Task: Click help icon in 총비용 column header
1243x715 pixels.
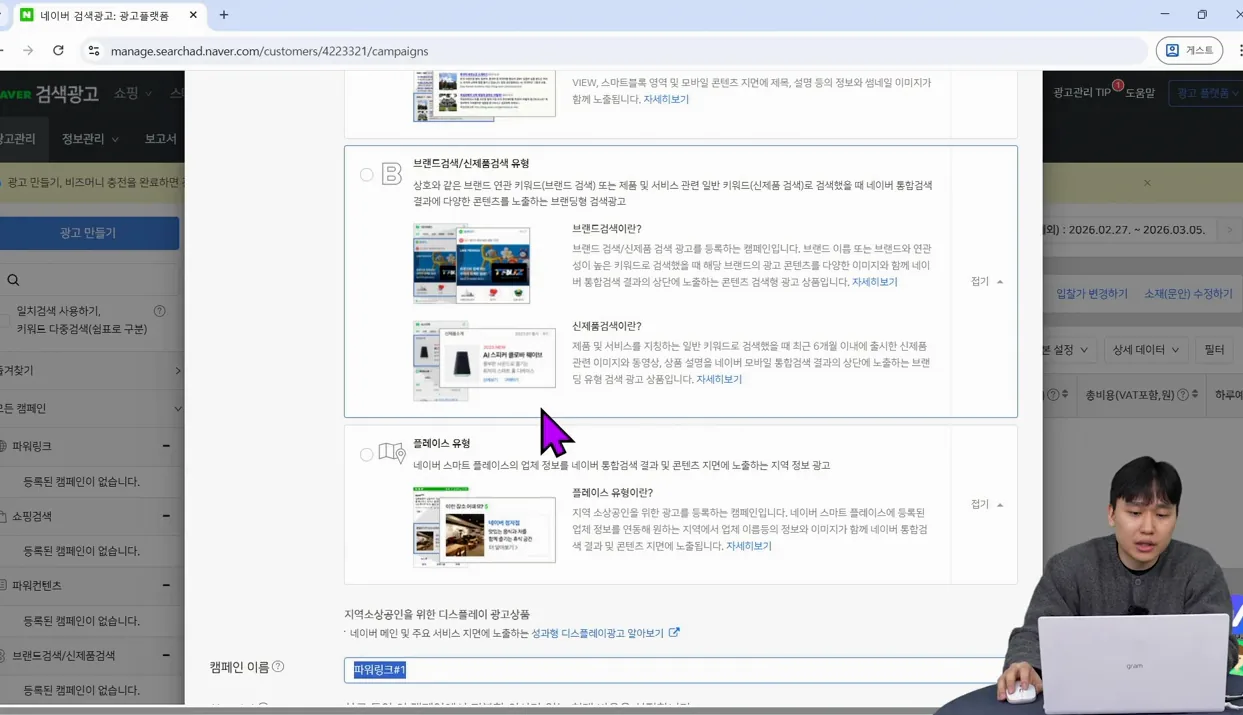Action: coord(1183,395)
